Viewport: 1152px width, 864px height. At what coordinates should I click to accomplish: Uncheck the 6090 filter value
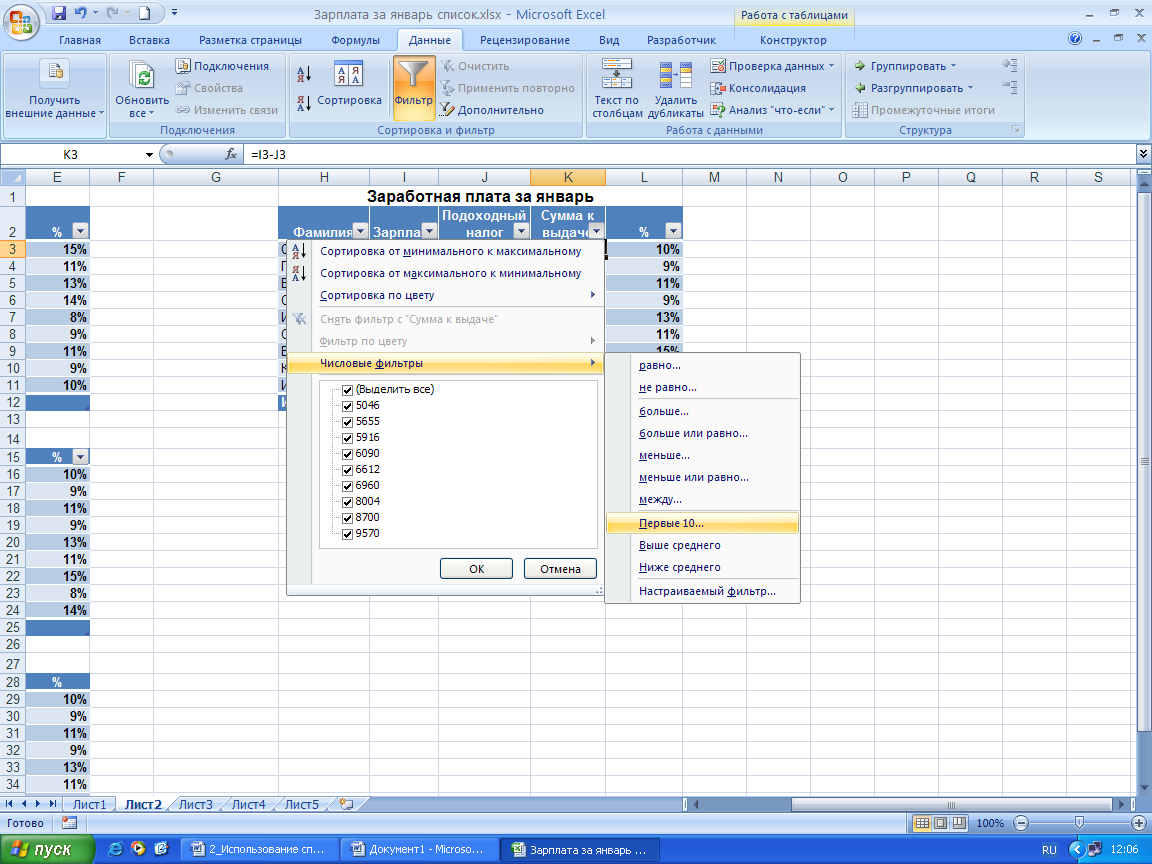(348, 454)
